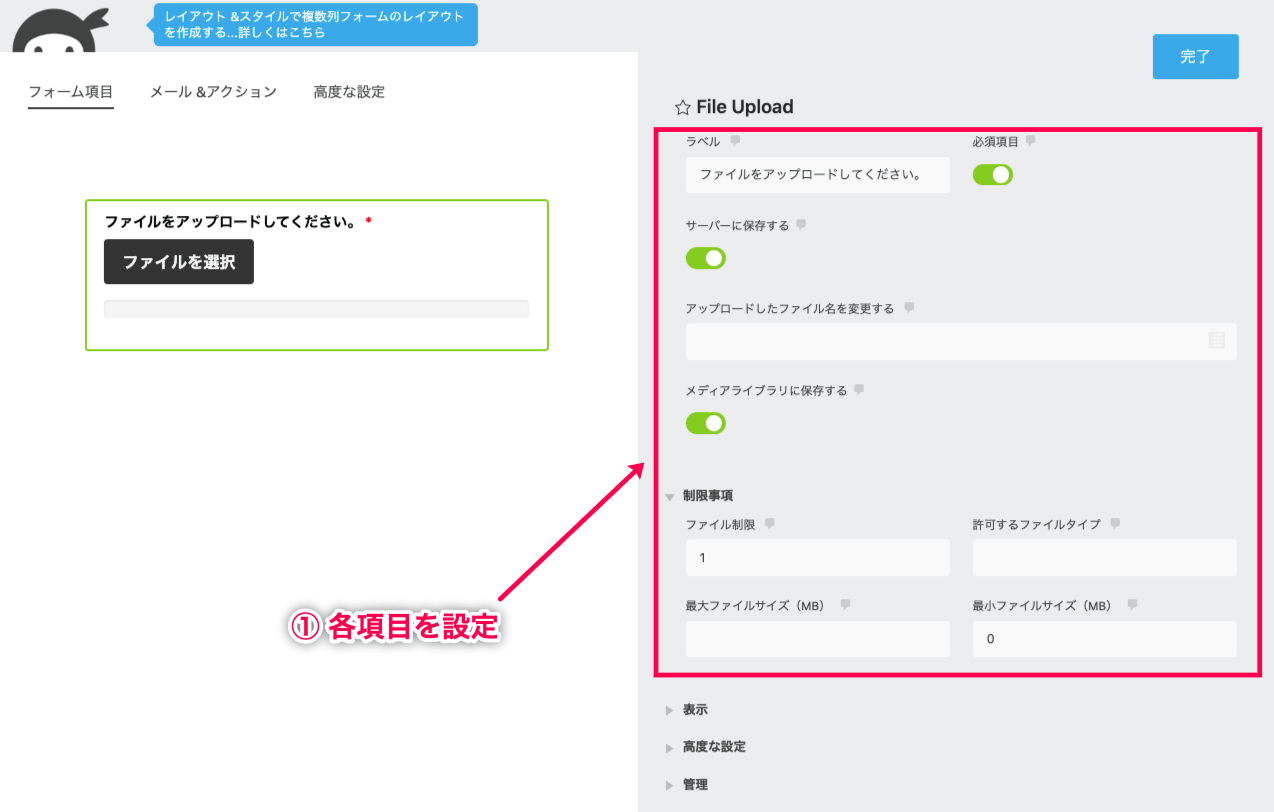Toggle the サーバーに保存する switch
This screenshot has width=1274, height=812.
[x=705, y=258]
